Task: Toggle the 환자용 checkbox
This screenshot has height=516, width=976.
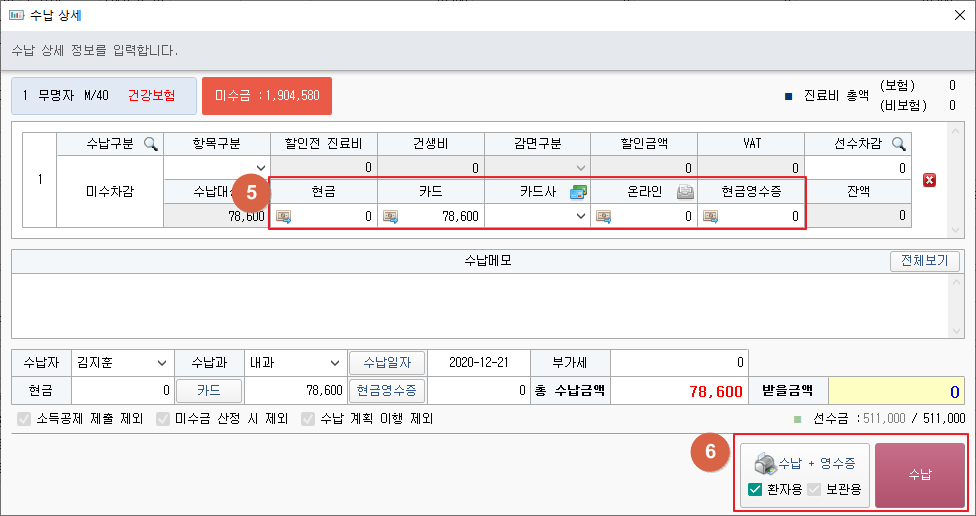Action: click(755, 489)
